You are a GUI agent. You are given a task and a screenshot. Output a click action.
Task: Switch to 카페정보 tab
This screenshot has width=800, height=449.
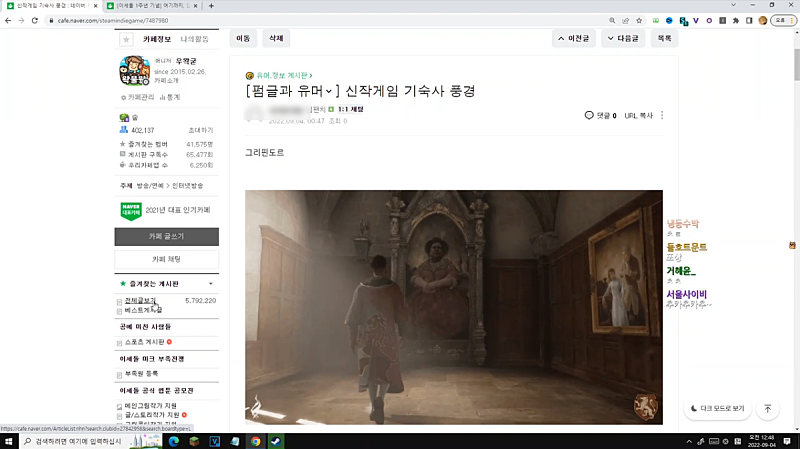point(157,39)
